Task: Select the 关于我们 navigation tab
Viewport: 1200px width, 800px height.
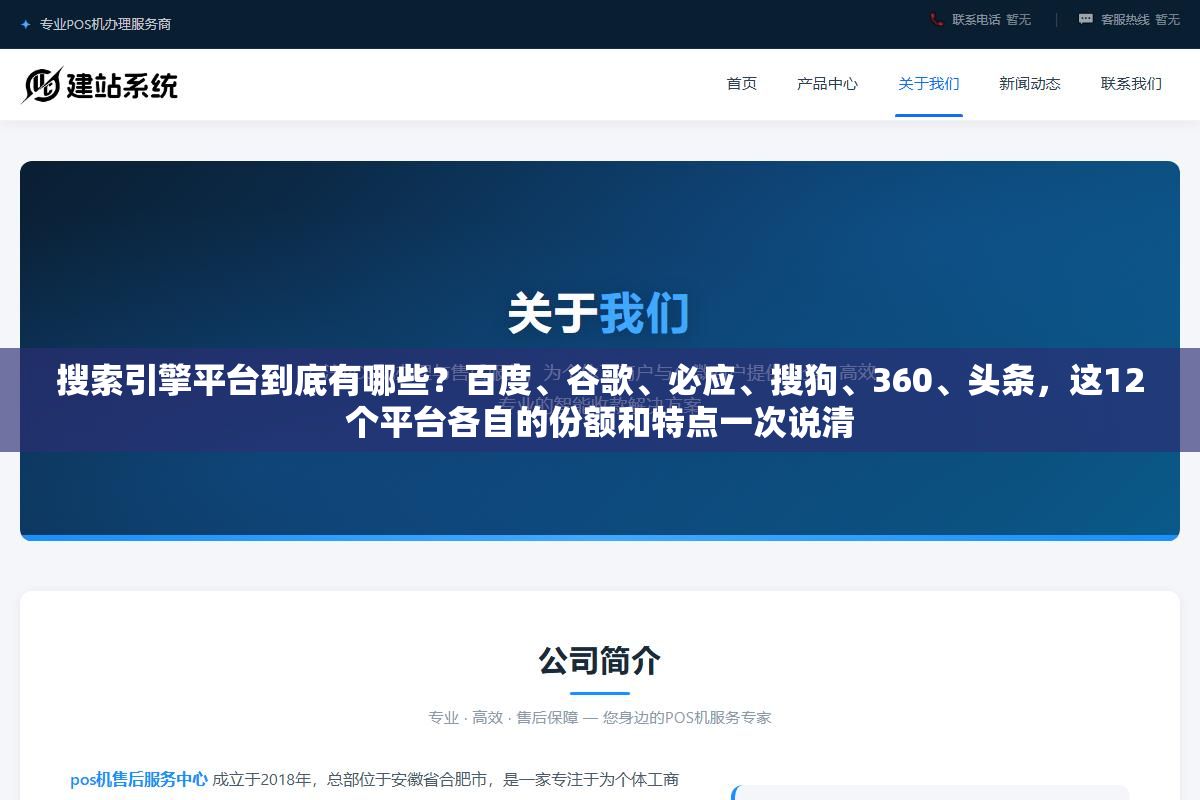Action: point(928,84)
